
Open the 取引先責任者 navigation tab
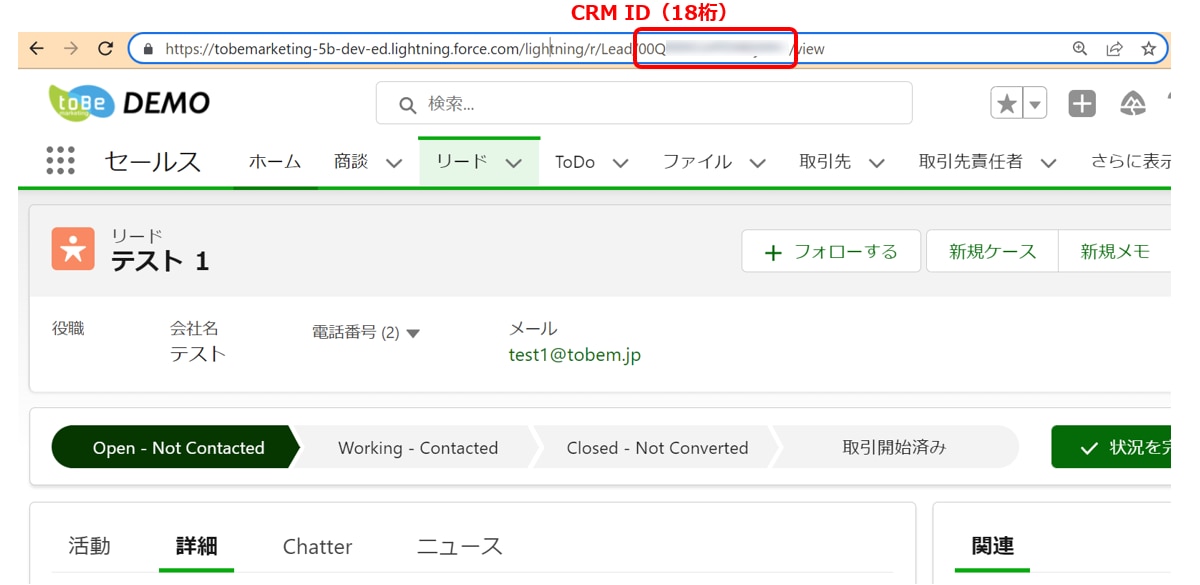(971, 161)
